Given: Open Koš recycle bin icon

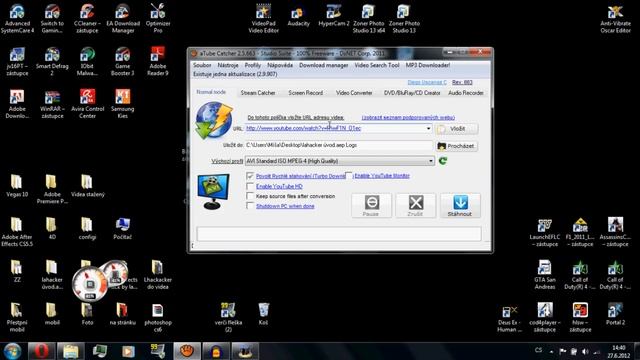Looking at the screenshot, I should [263, 313].
